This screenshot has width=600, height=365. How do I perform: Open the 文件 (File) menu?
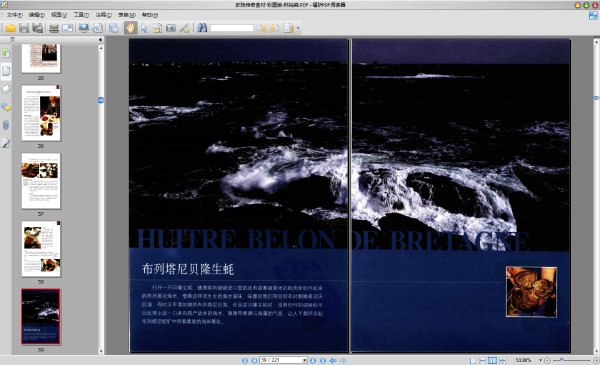(15, 15)
